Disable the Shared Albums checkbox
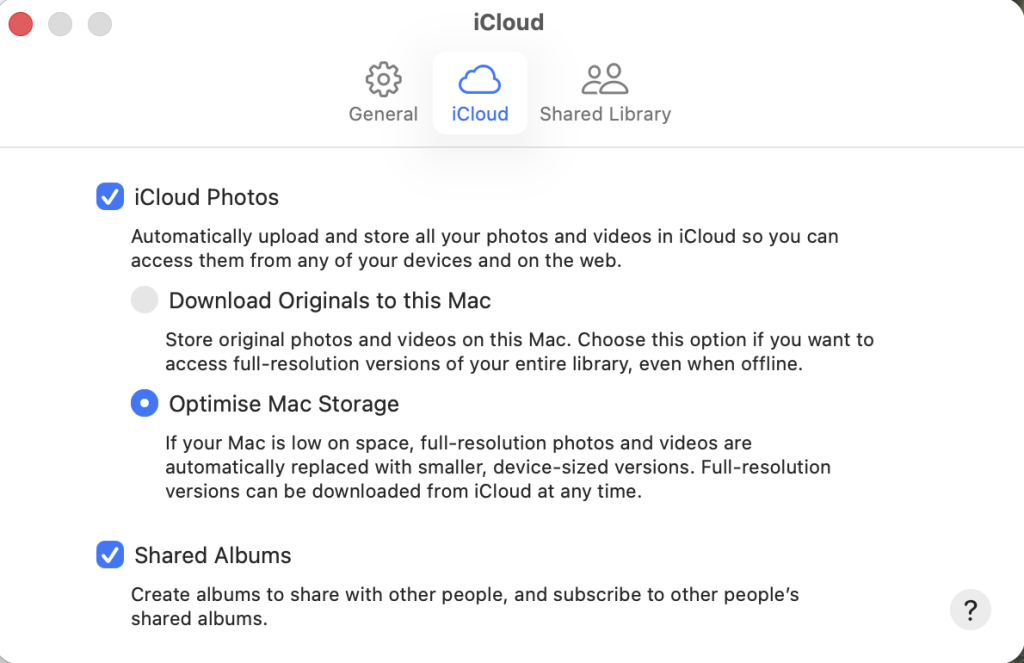Image resolution: width=1024 pixels, height=663 pixels. (110, 555)
